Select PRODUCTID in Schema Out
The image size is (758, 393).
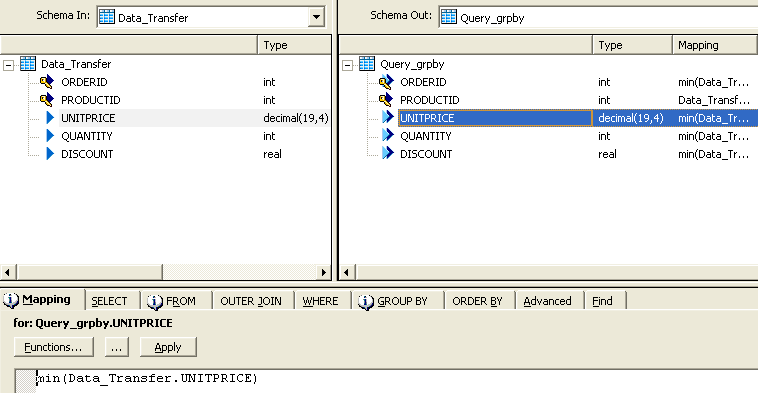point(429,100)
